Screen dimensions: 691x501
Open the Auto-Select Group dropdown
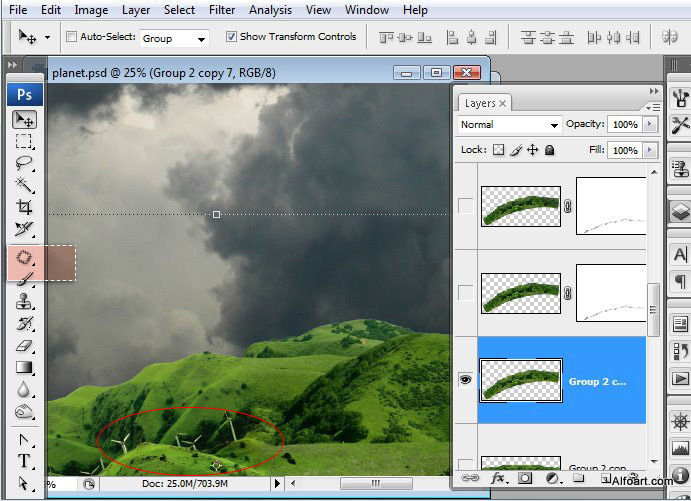(174, 38)
